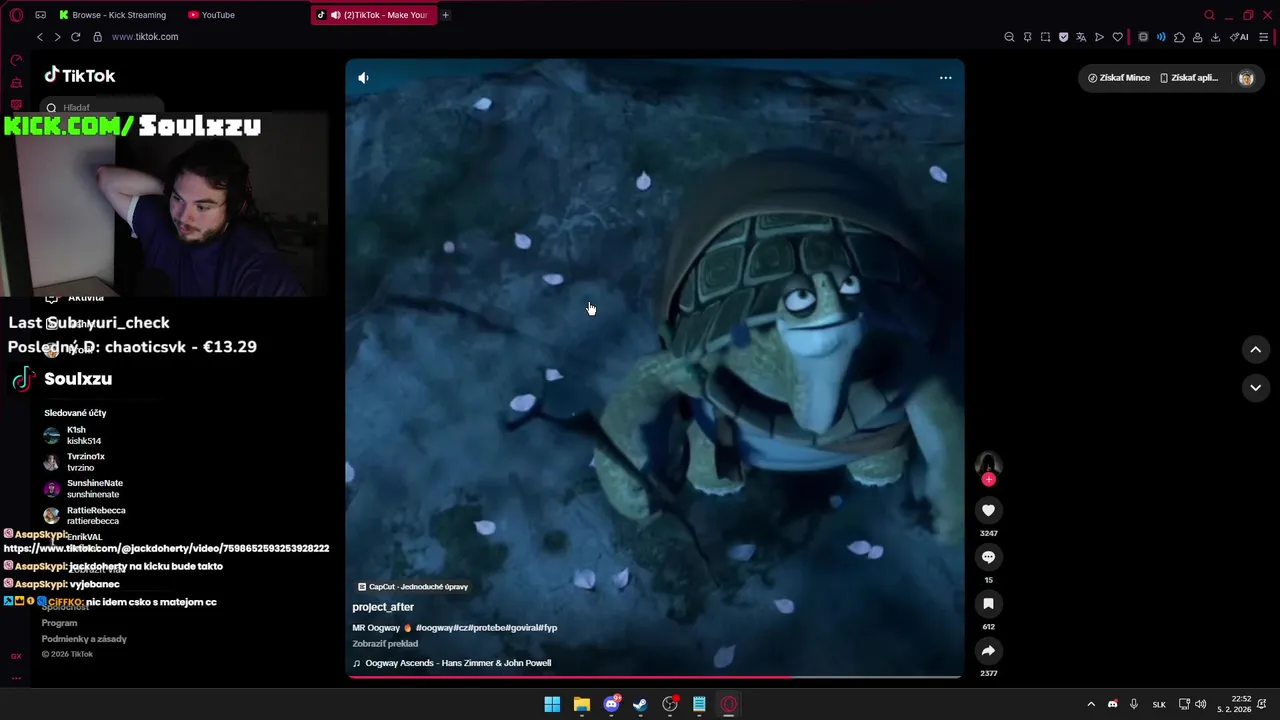Open Steam from the taskbar
The height and width of the screenshot is (720, 1280).
640,704
